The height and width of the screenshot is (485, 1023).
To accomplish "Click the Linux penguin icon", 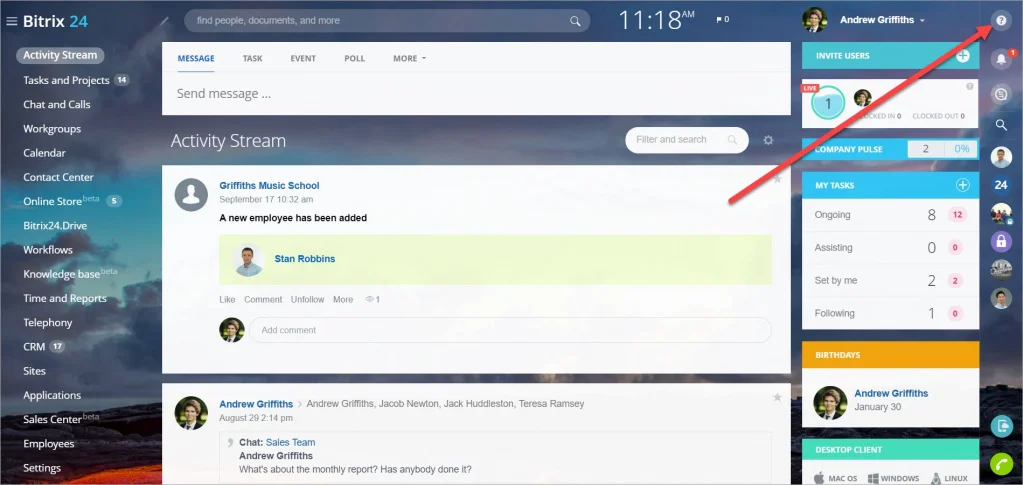I will [x=936, y=478].
